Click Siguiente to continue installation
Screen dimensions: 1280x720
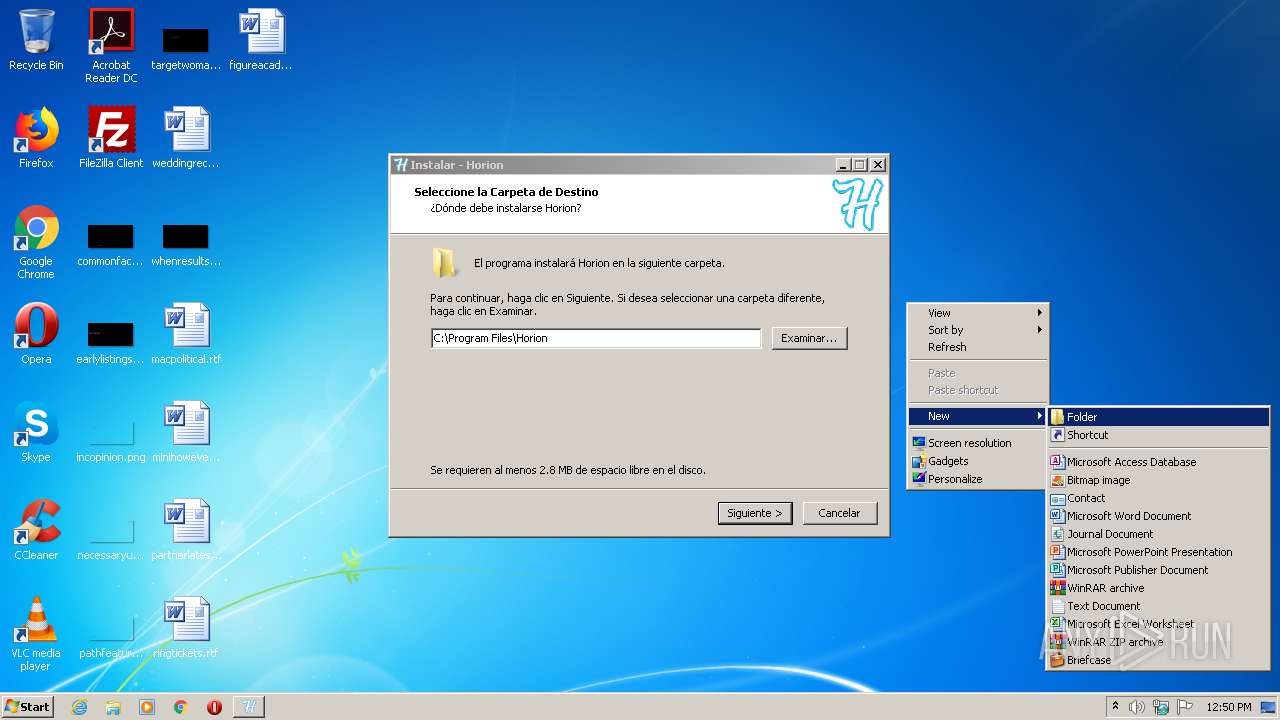pyautogui.click(x=755, y=513)
